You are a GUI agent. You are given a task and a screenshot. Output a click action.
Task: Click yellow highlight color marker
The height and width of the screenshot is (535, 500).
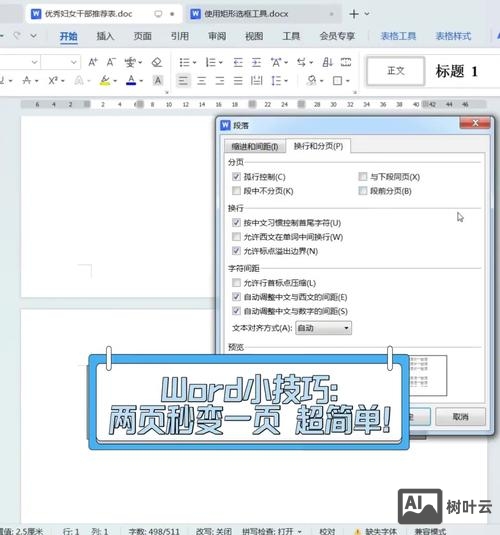coord(105,81)
